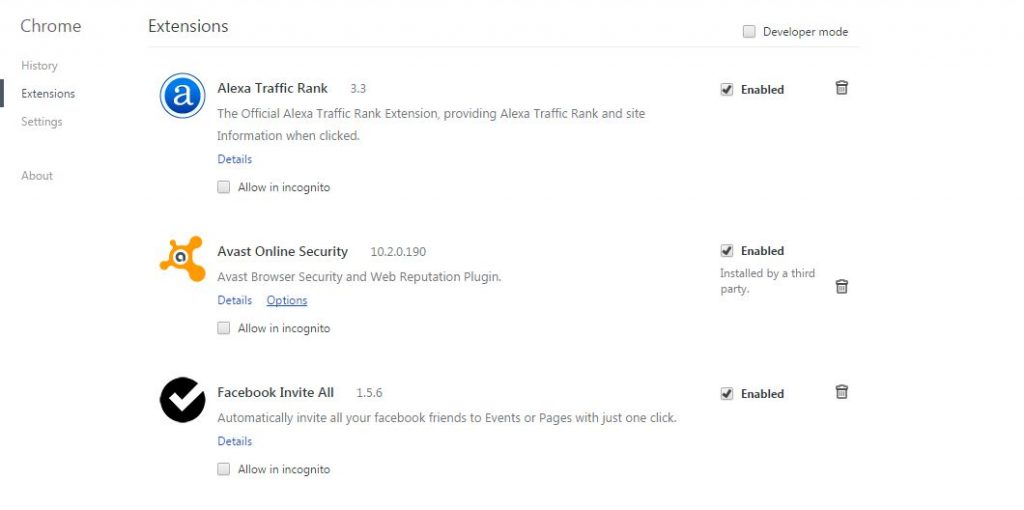
Task: Open History in the Chrome sidebar
Action: click(x=39, y=65)
